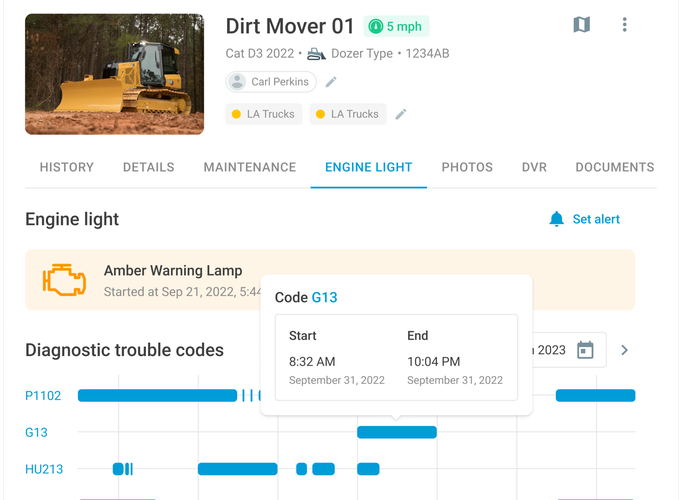The width and height of the screenshot is (682, 500).
Task: Select the rightmost P1102 timeline bar
Action: (x=595, y=396)
